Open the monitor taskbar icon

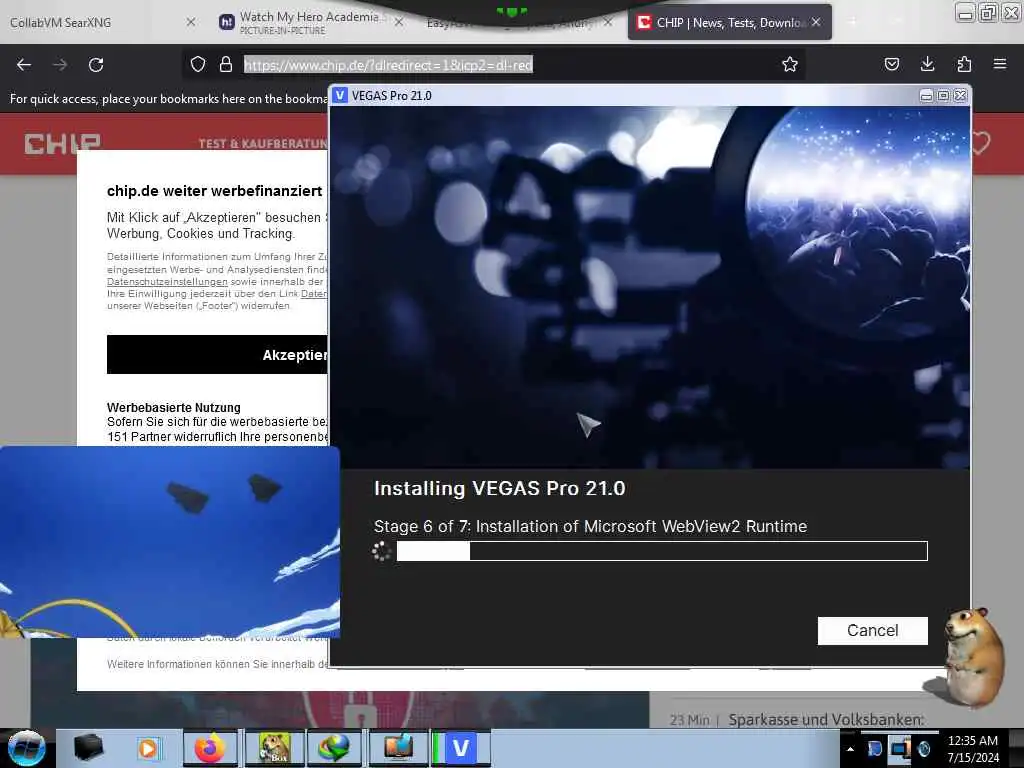click(x=398, y=748)
